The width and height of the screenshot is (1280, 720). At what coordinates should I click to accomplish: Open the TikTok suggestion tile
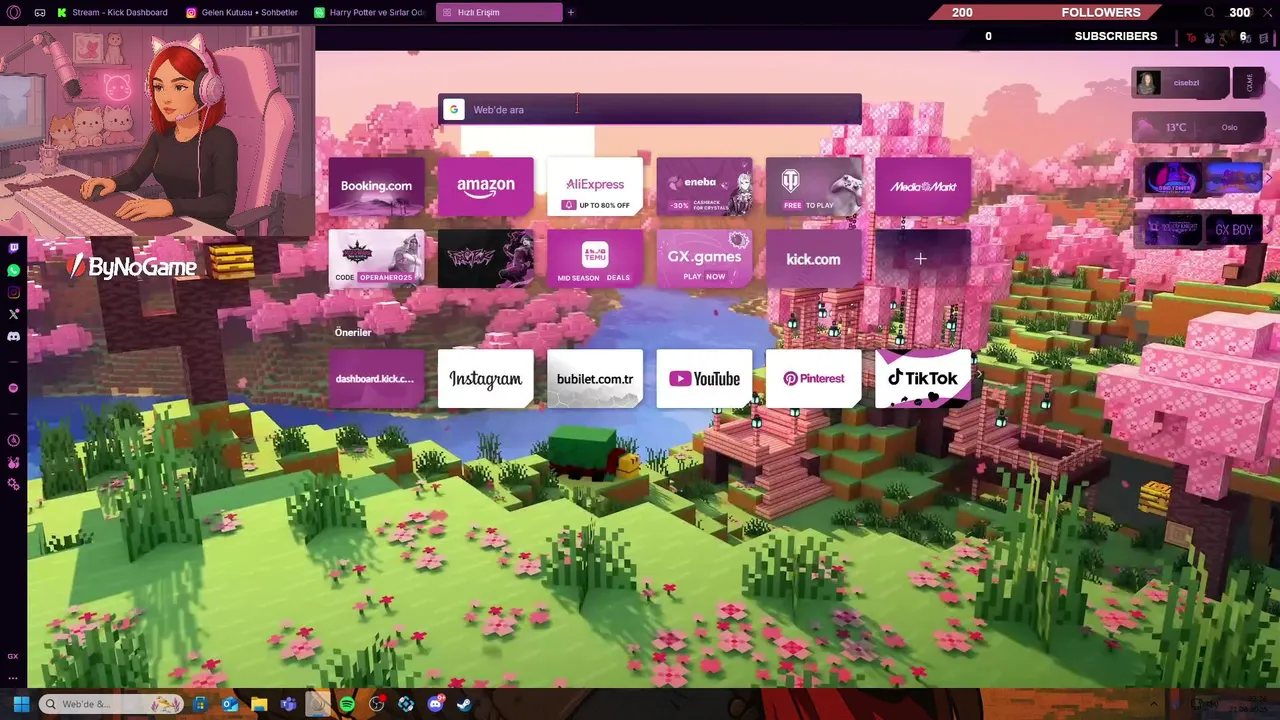tap(923, 379)
